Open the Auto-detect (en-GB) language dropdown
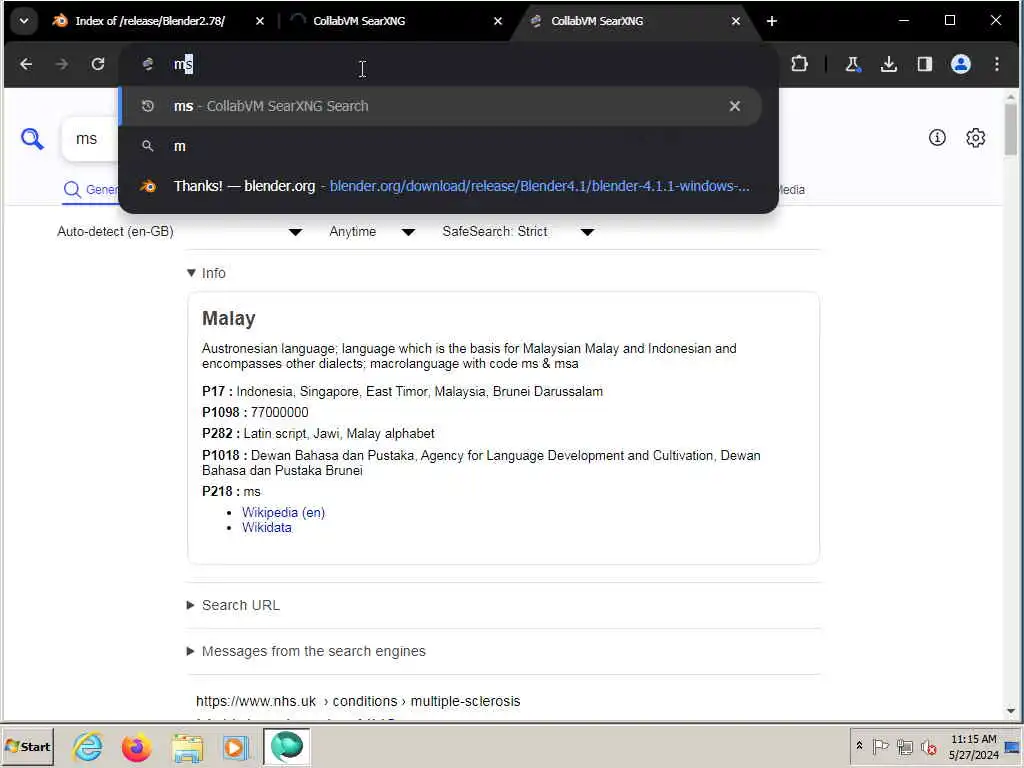The width and height of the screenshot is (1024, 768). 180,232
